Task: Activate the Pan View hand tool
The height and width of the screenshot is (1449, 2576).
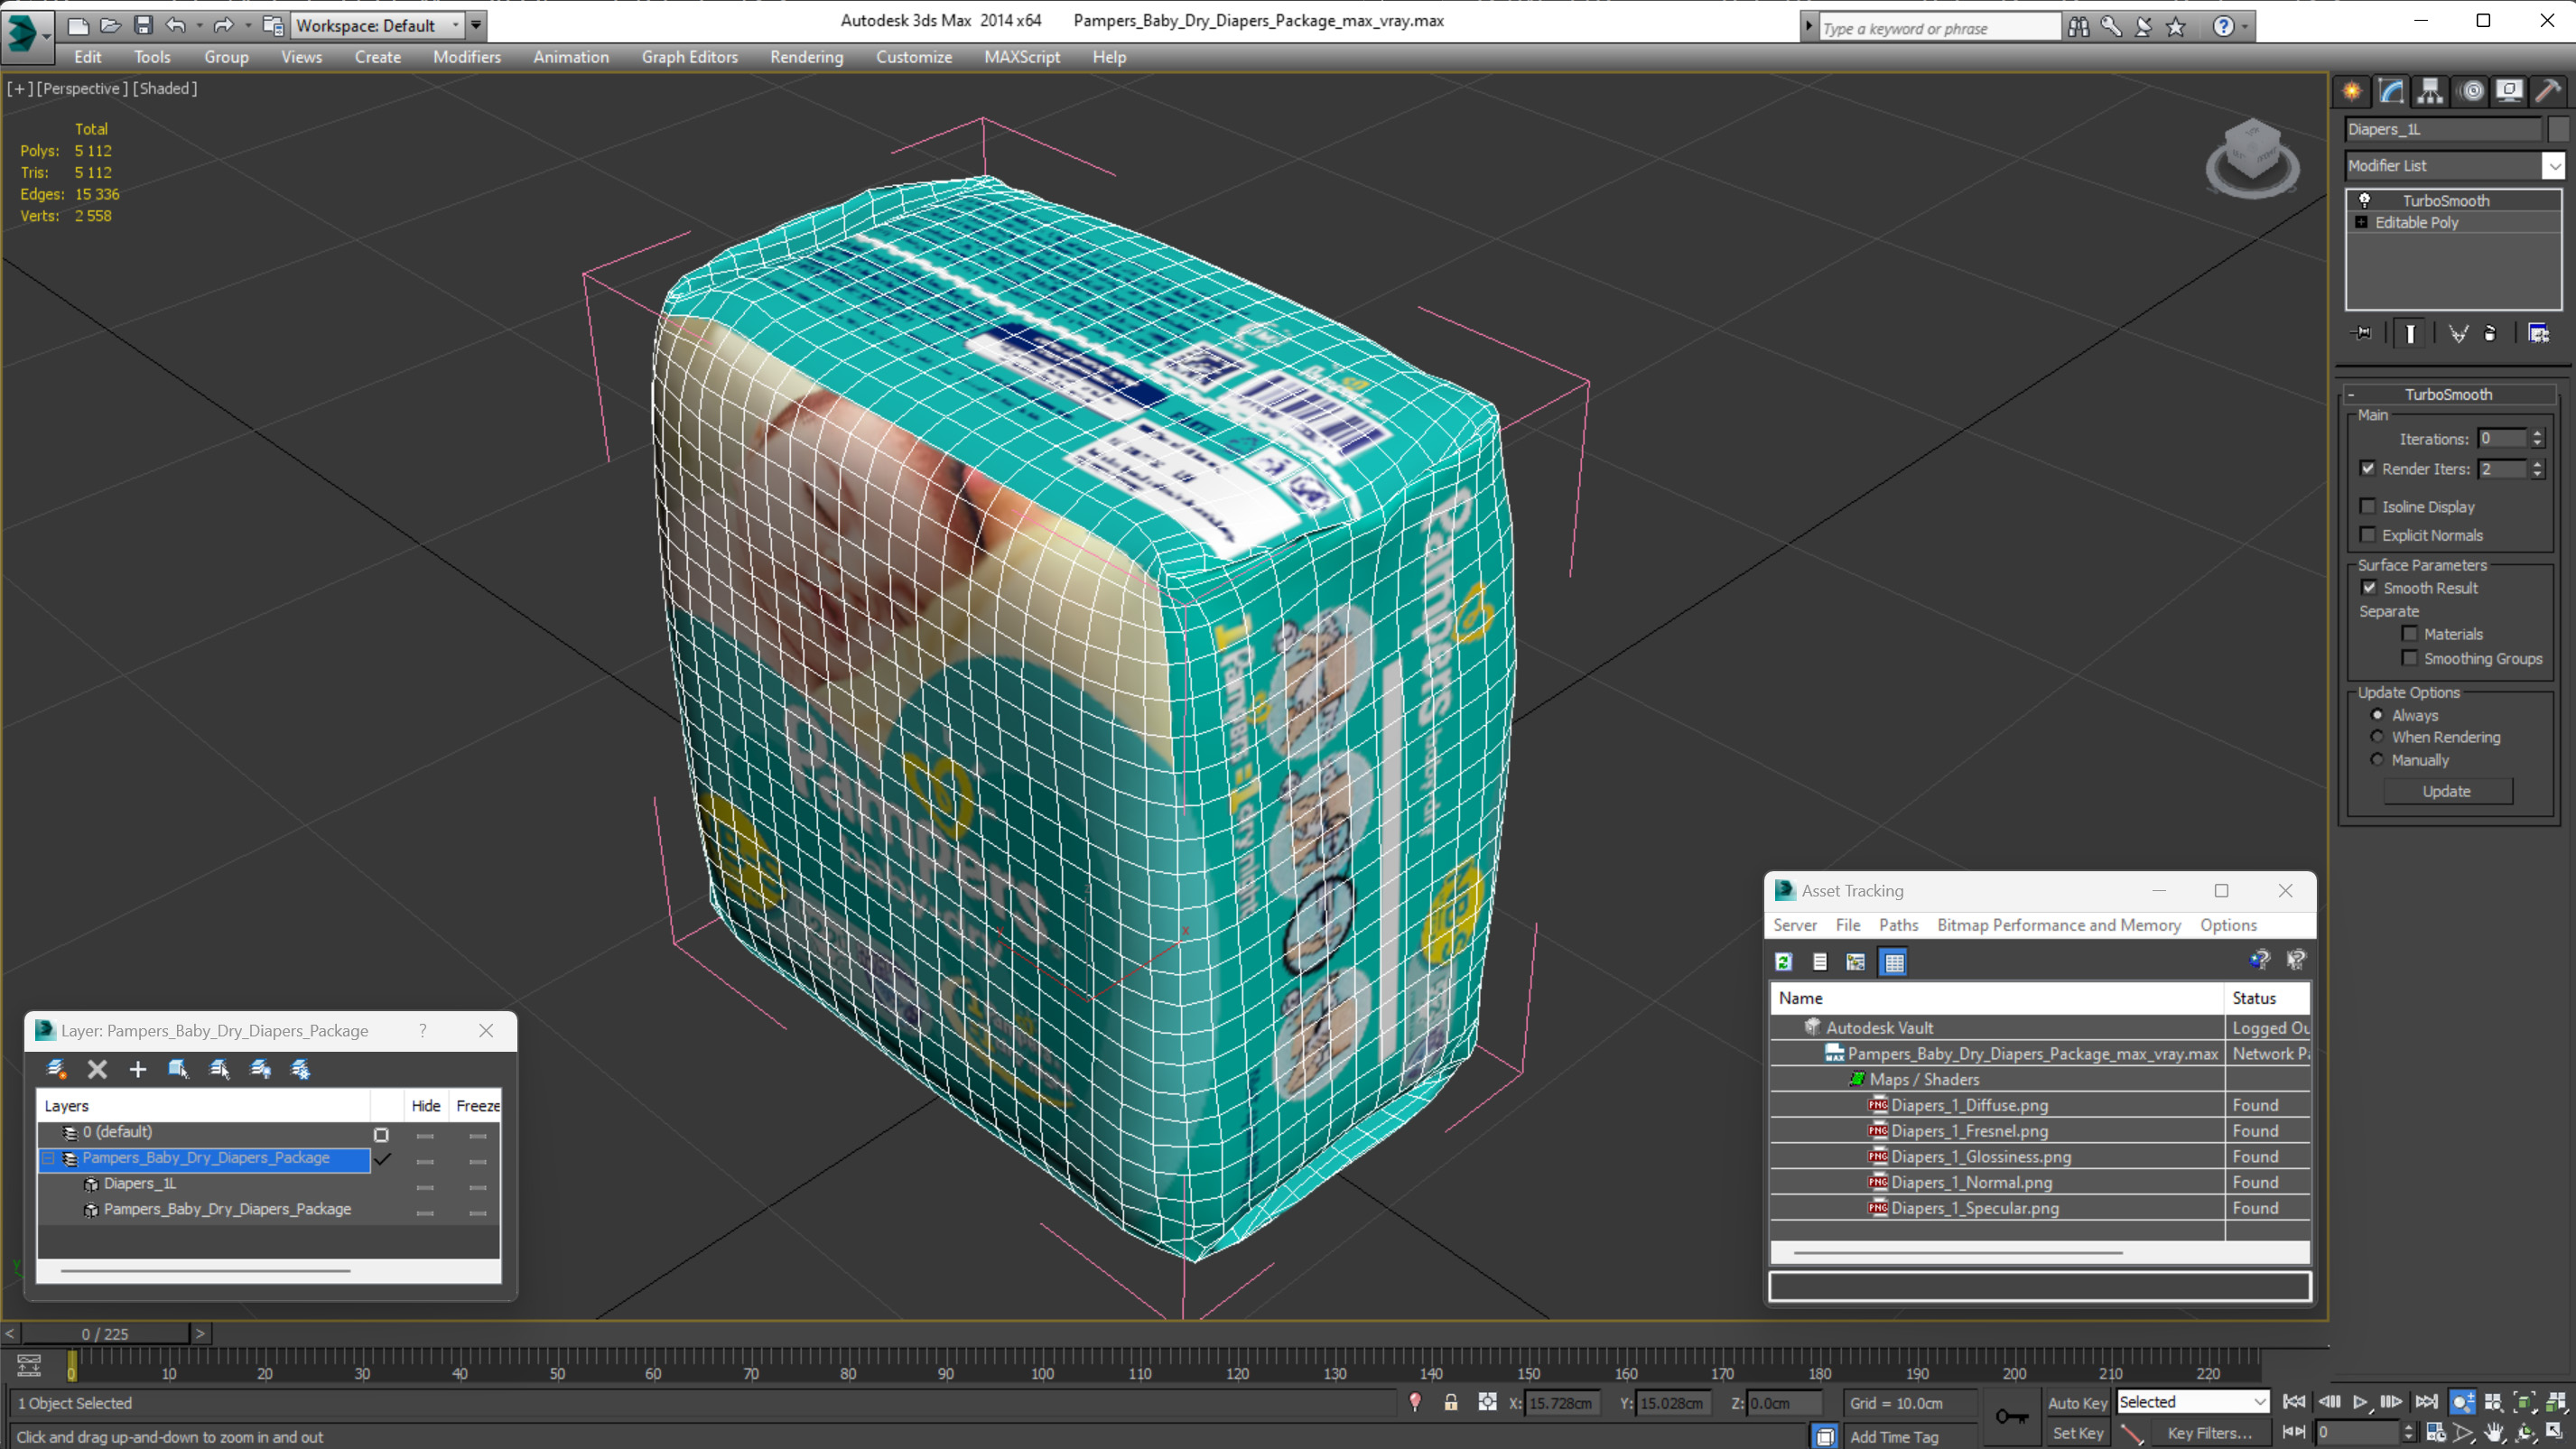Action: [2494, 1433]
